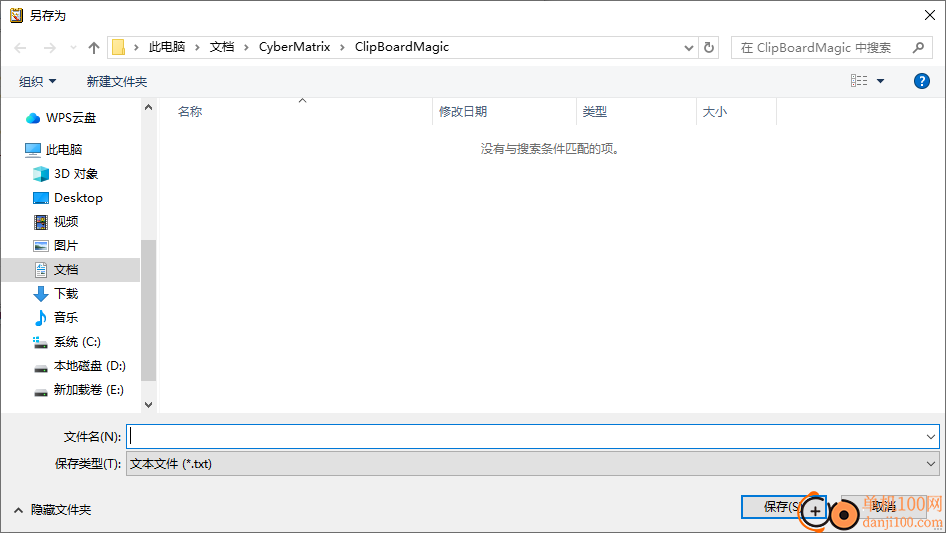Create a new folder with 新建文件夹

(116, 81)
